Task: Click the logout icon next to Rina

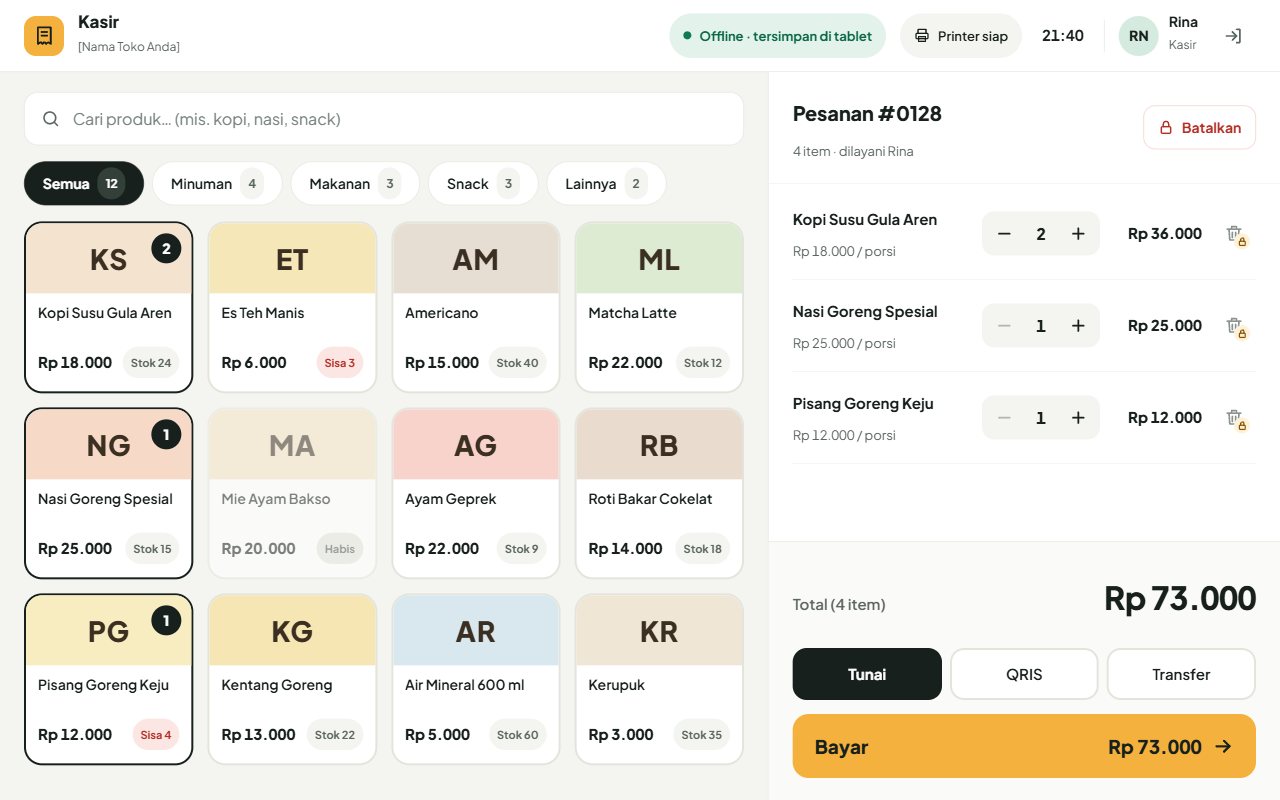Action: coord(1233,36)
